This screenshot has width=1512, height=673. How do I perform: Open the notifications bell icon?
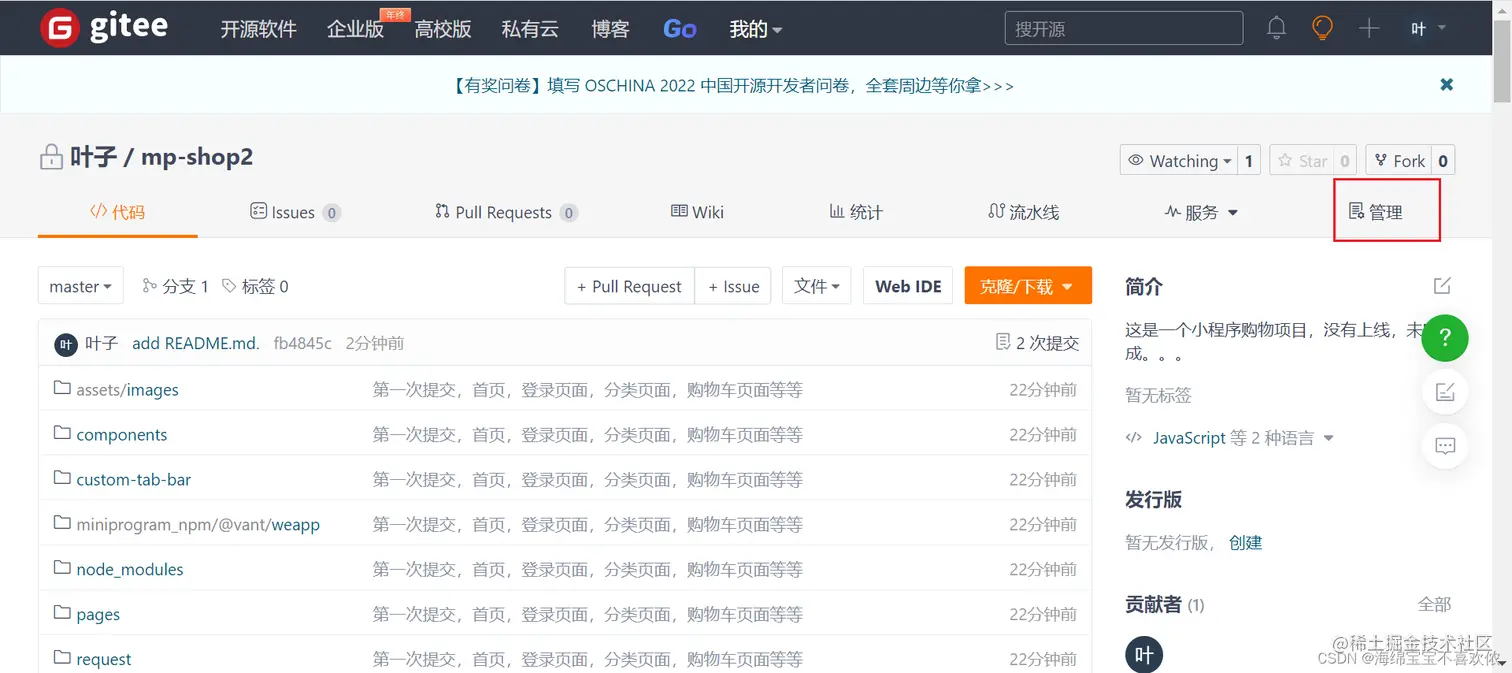[1276, 28]
